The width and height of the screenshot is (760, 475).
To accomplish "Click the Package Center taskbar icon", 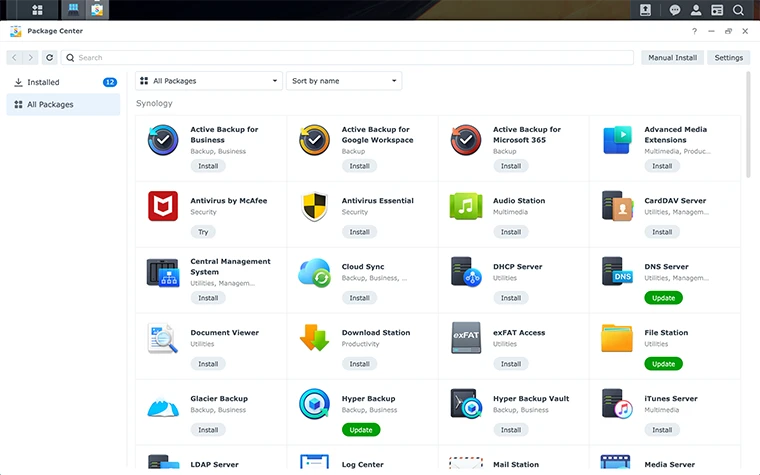I will (97, 10).
